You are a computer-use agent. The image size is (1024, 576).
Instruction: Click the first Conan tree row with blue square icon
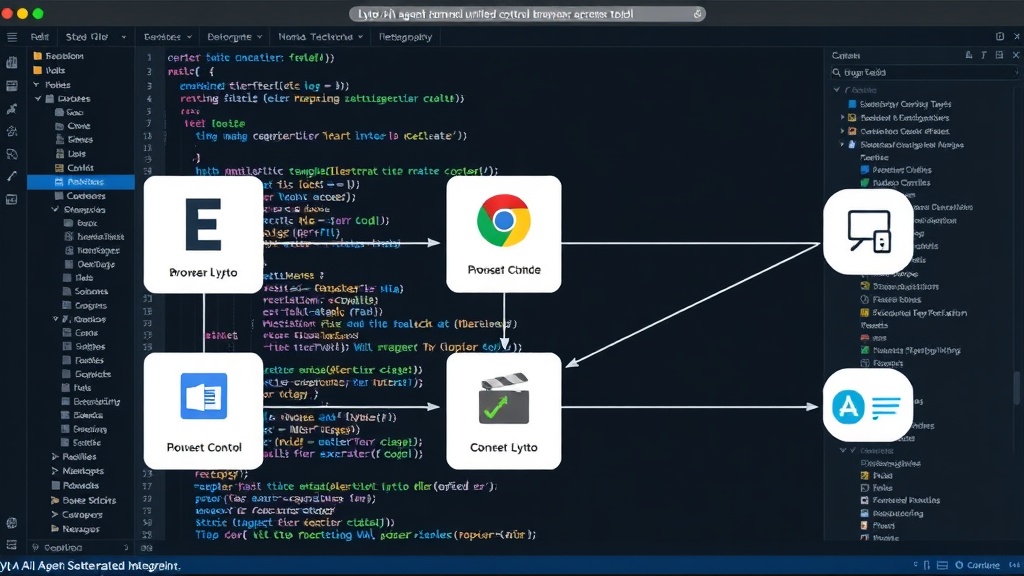click(x=900, y=104)
